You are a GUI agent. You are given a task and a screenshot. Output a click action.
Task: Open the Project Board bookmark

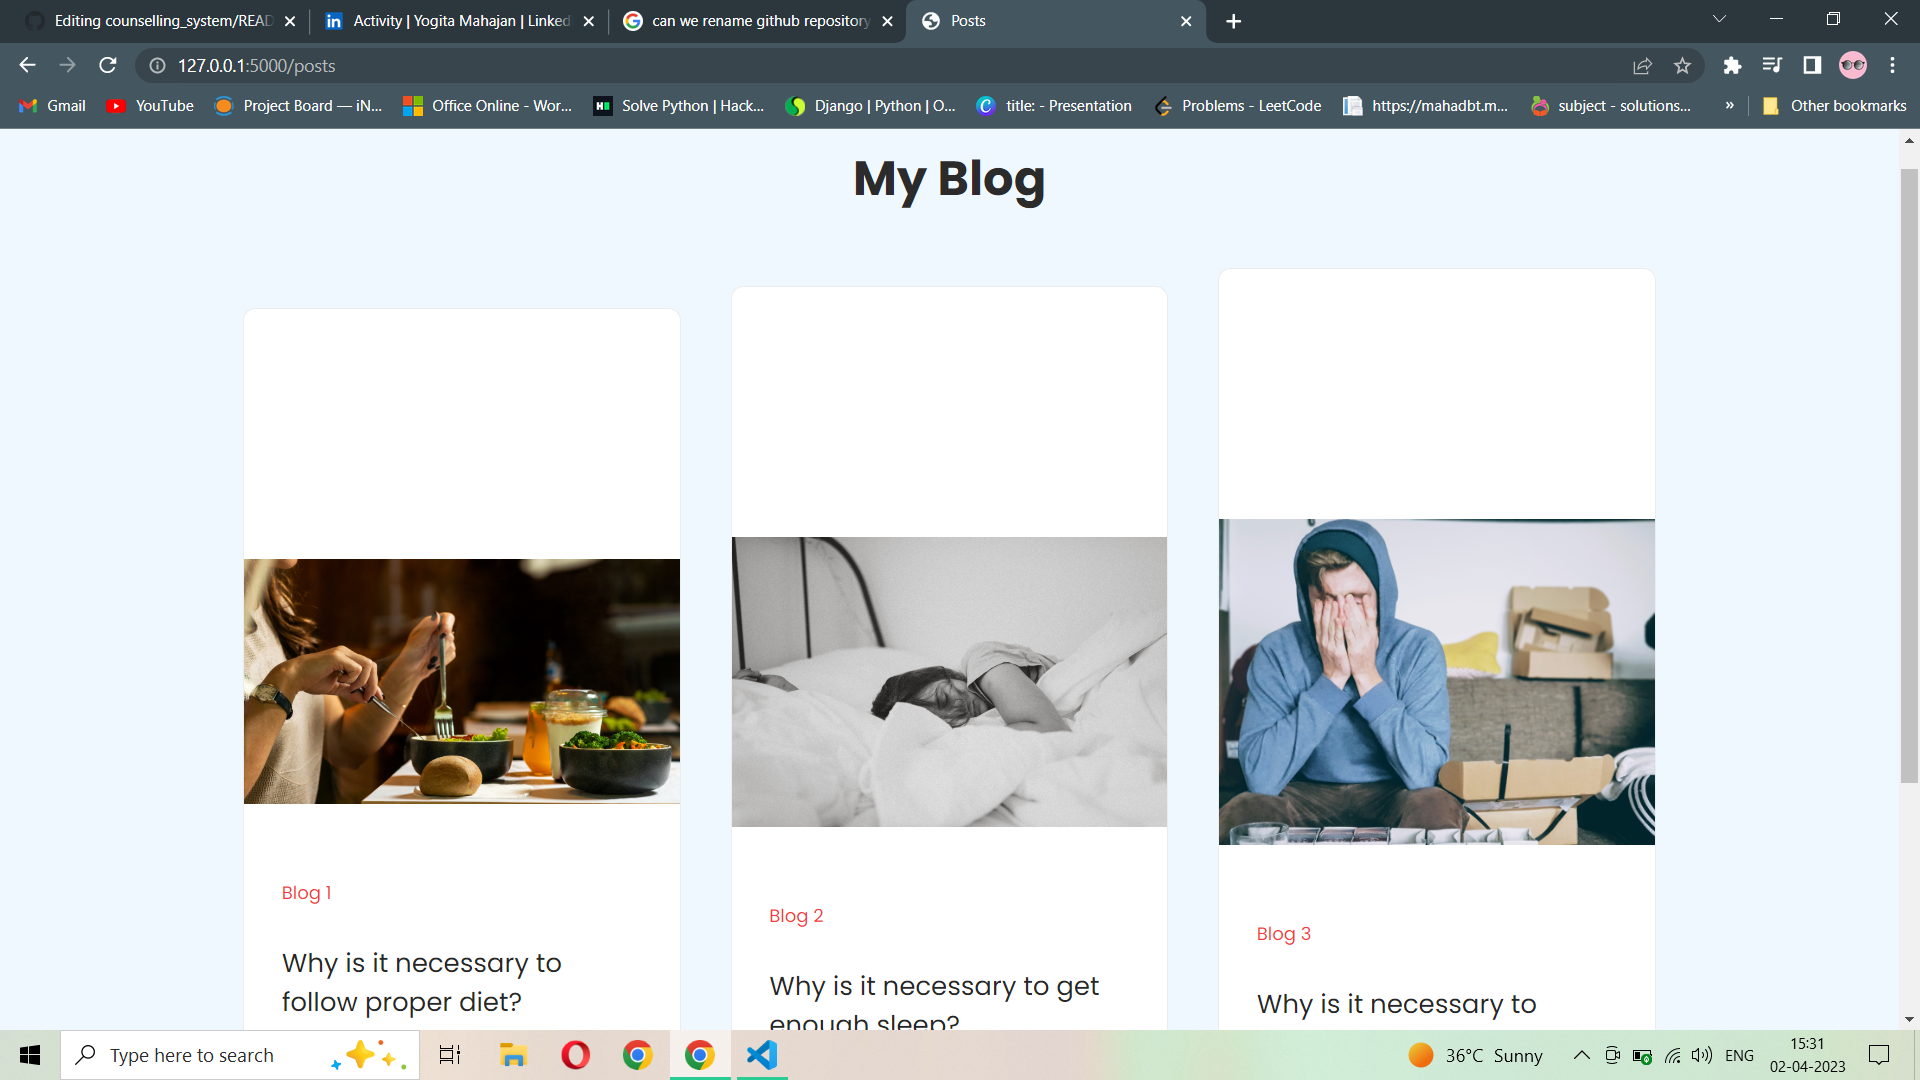[298, 106]
